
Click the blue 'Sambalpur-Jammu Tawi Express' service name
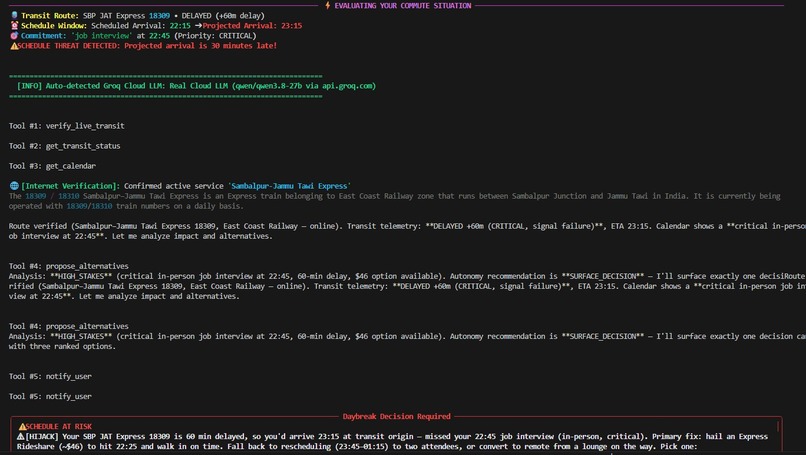point(289,186)
